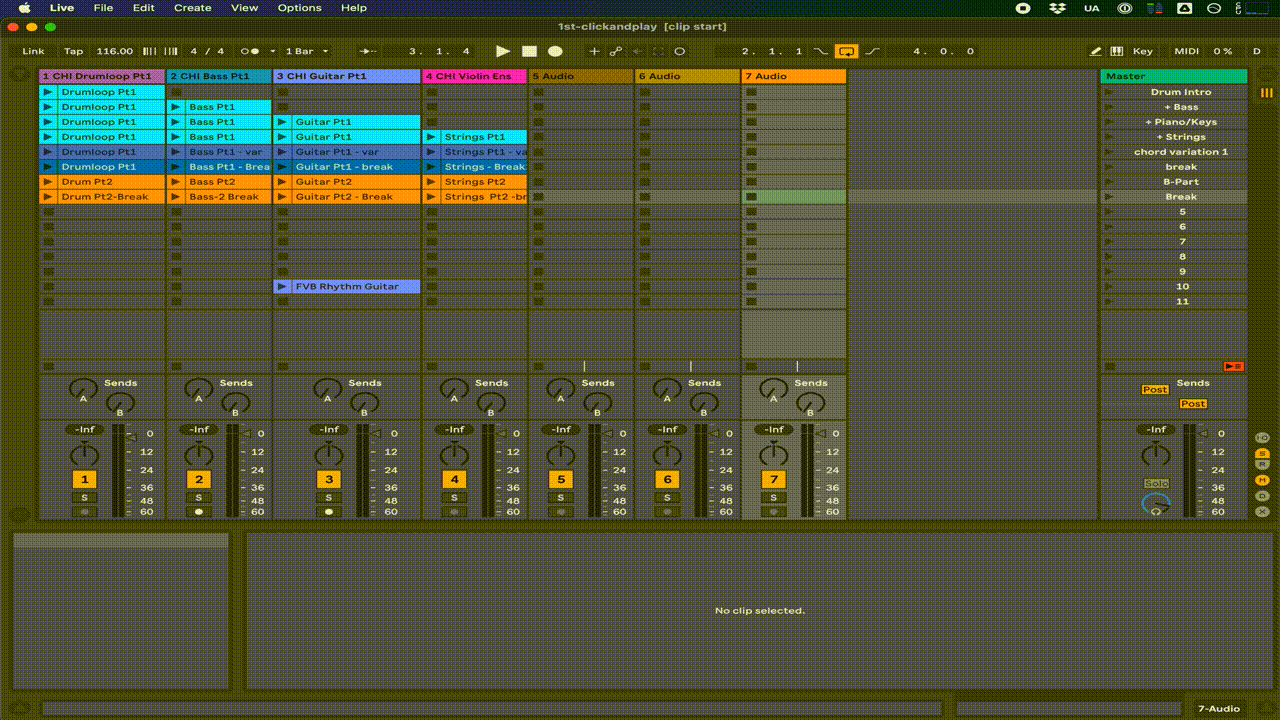Adjust the track 5 pan knob

(561, 455)
